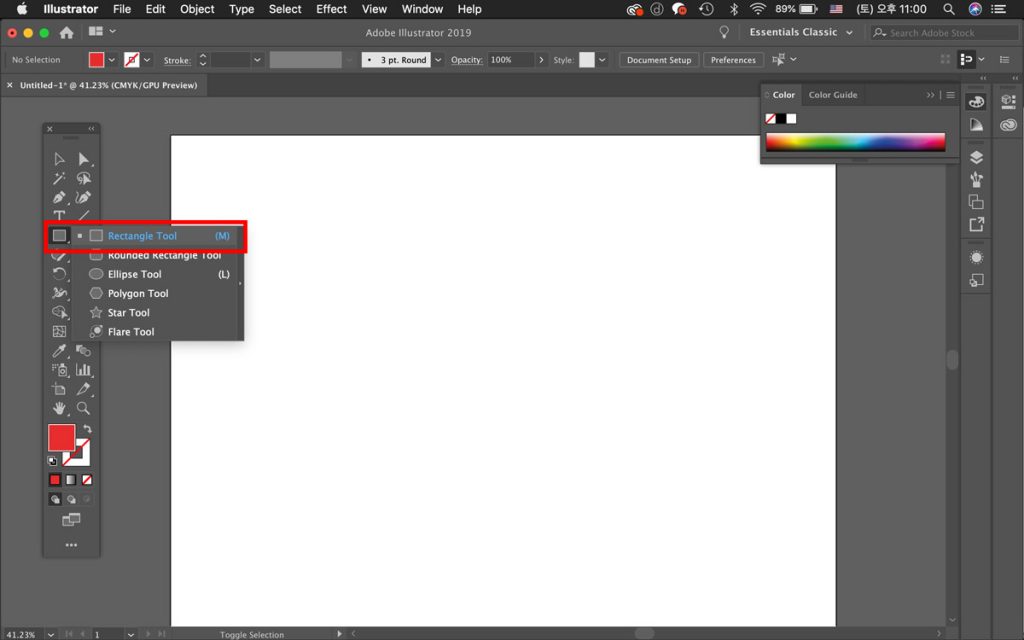The height and width of the screenshot is (640, 1024).
Task: Open the Brushes panel icon in dock
Action: [x=976, y=179]
